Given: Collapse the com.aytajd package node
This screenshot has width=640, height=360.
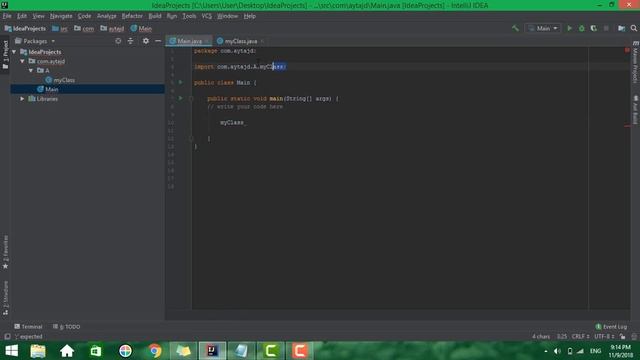Looking at the screenshot, I should [22, 61].
